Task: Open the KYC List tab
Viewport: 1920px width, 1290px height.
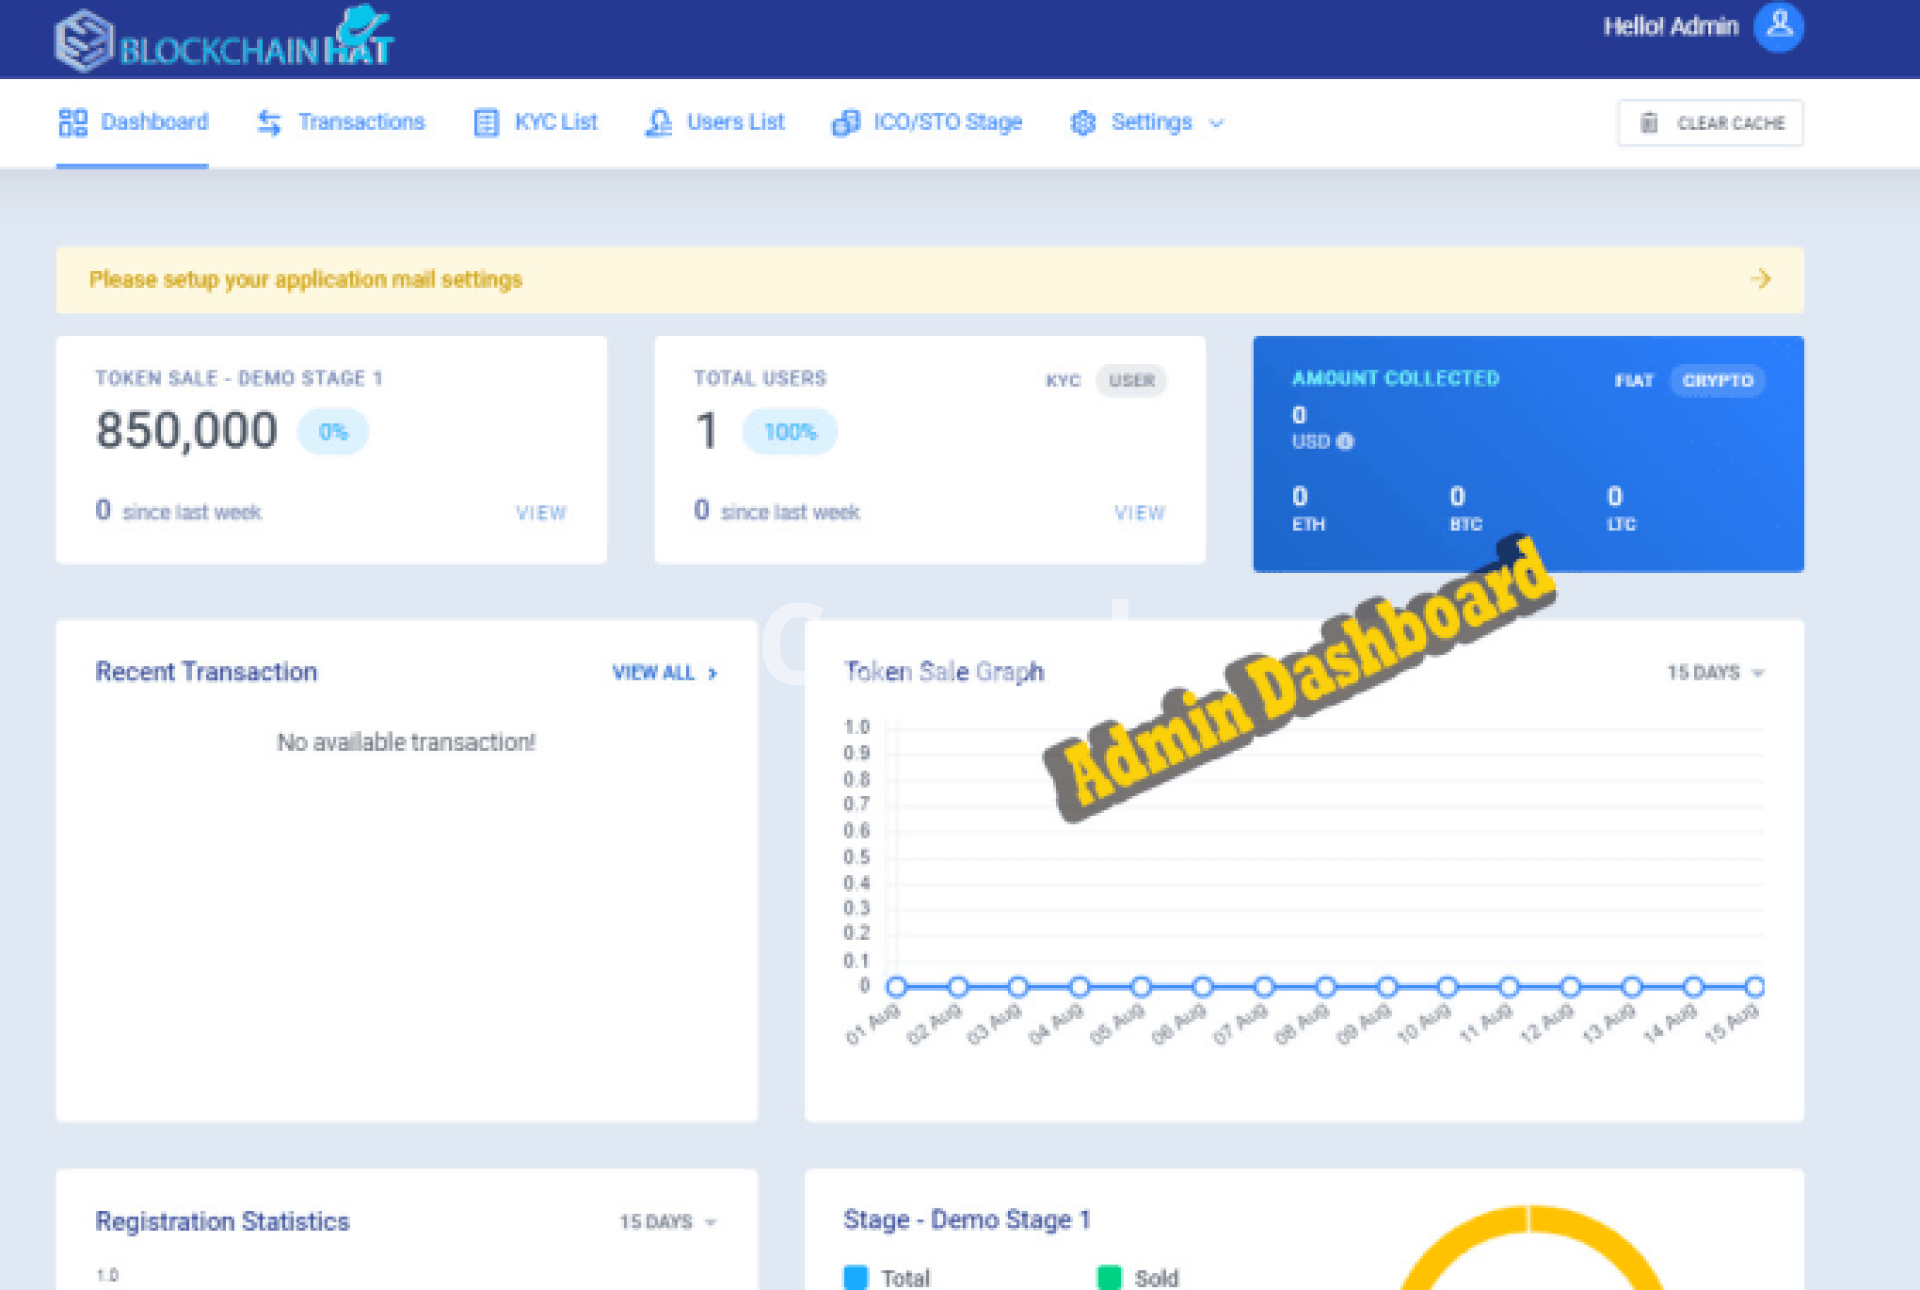Action: pyautogui.click(x=555, y=122)
